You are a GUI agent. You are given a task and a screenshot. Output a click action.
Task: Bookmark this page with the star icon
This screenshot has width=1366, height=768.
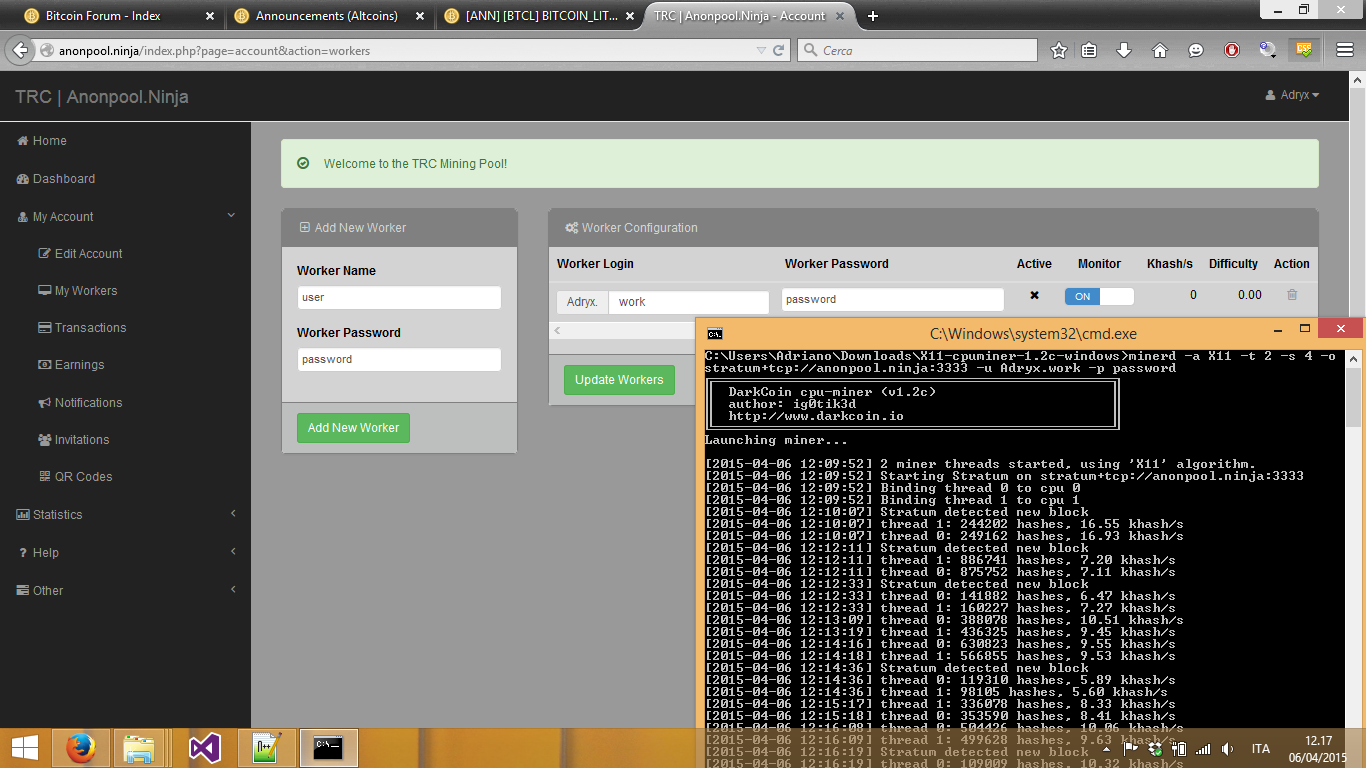point(1059,50)
